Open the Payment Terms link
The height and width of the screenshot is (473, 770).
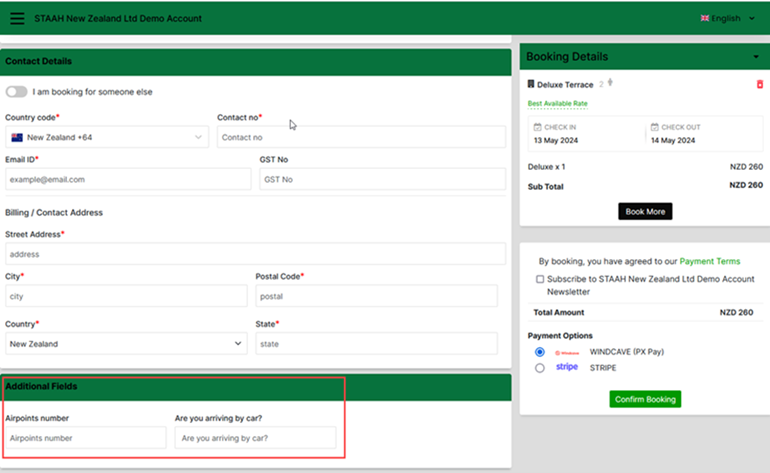click(x=709, y=261)
